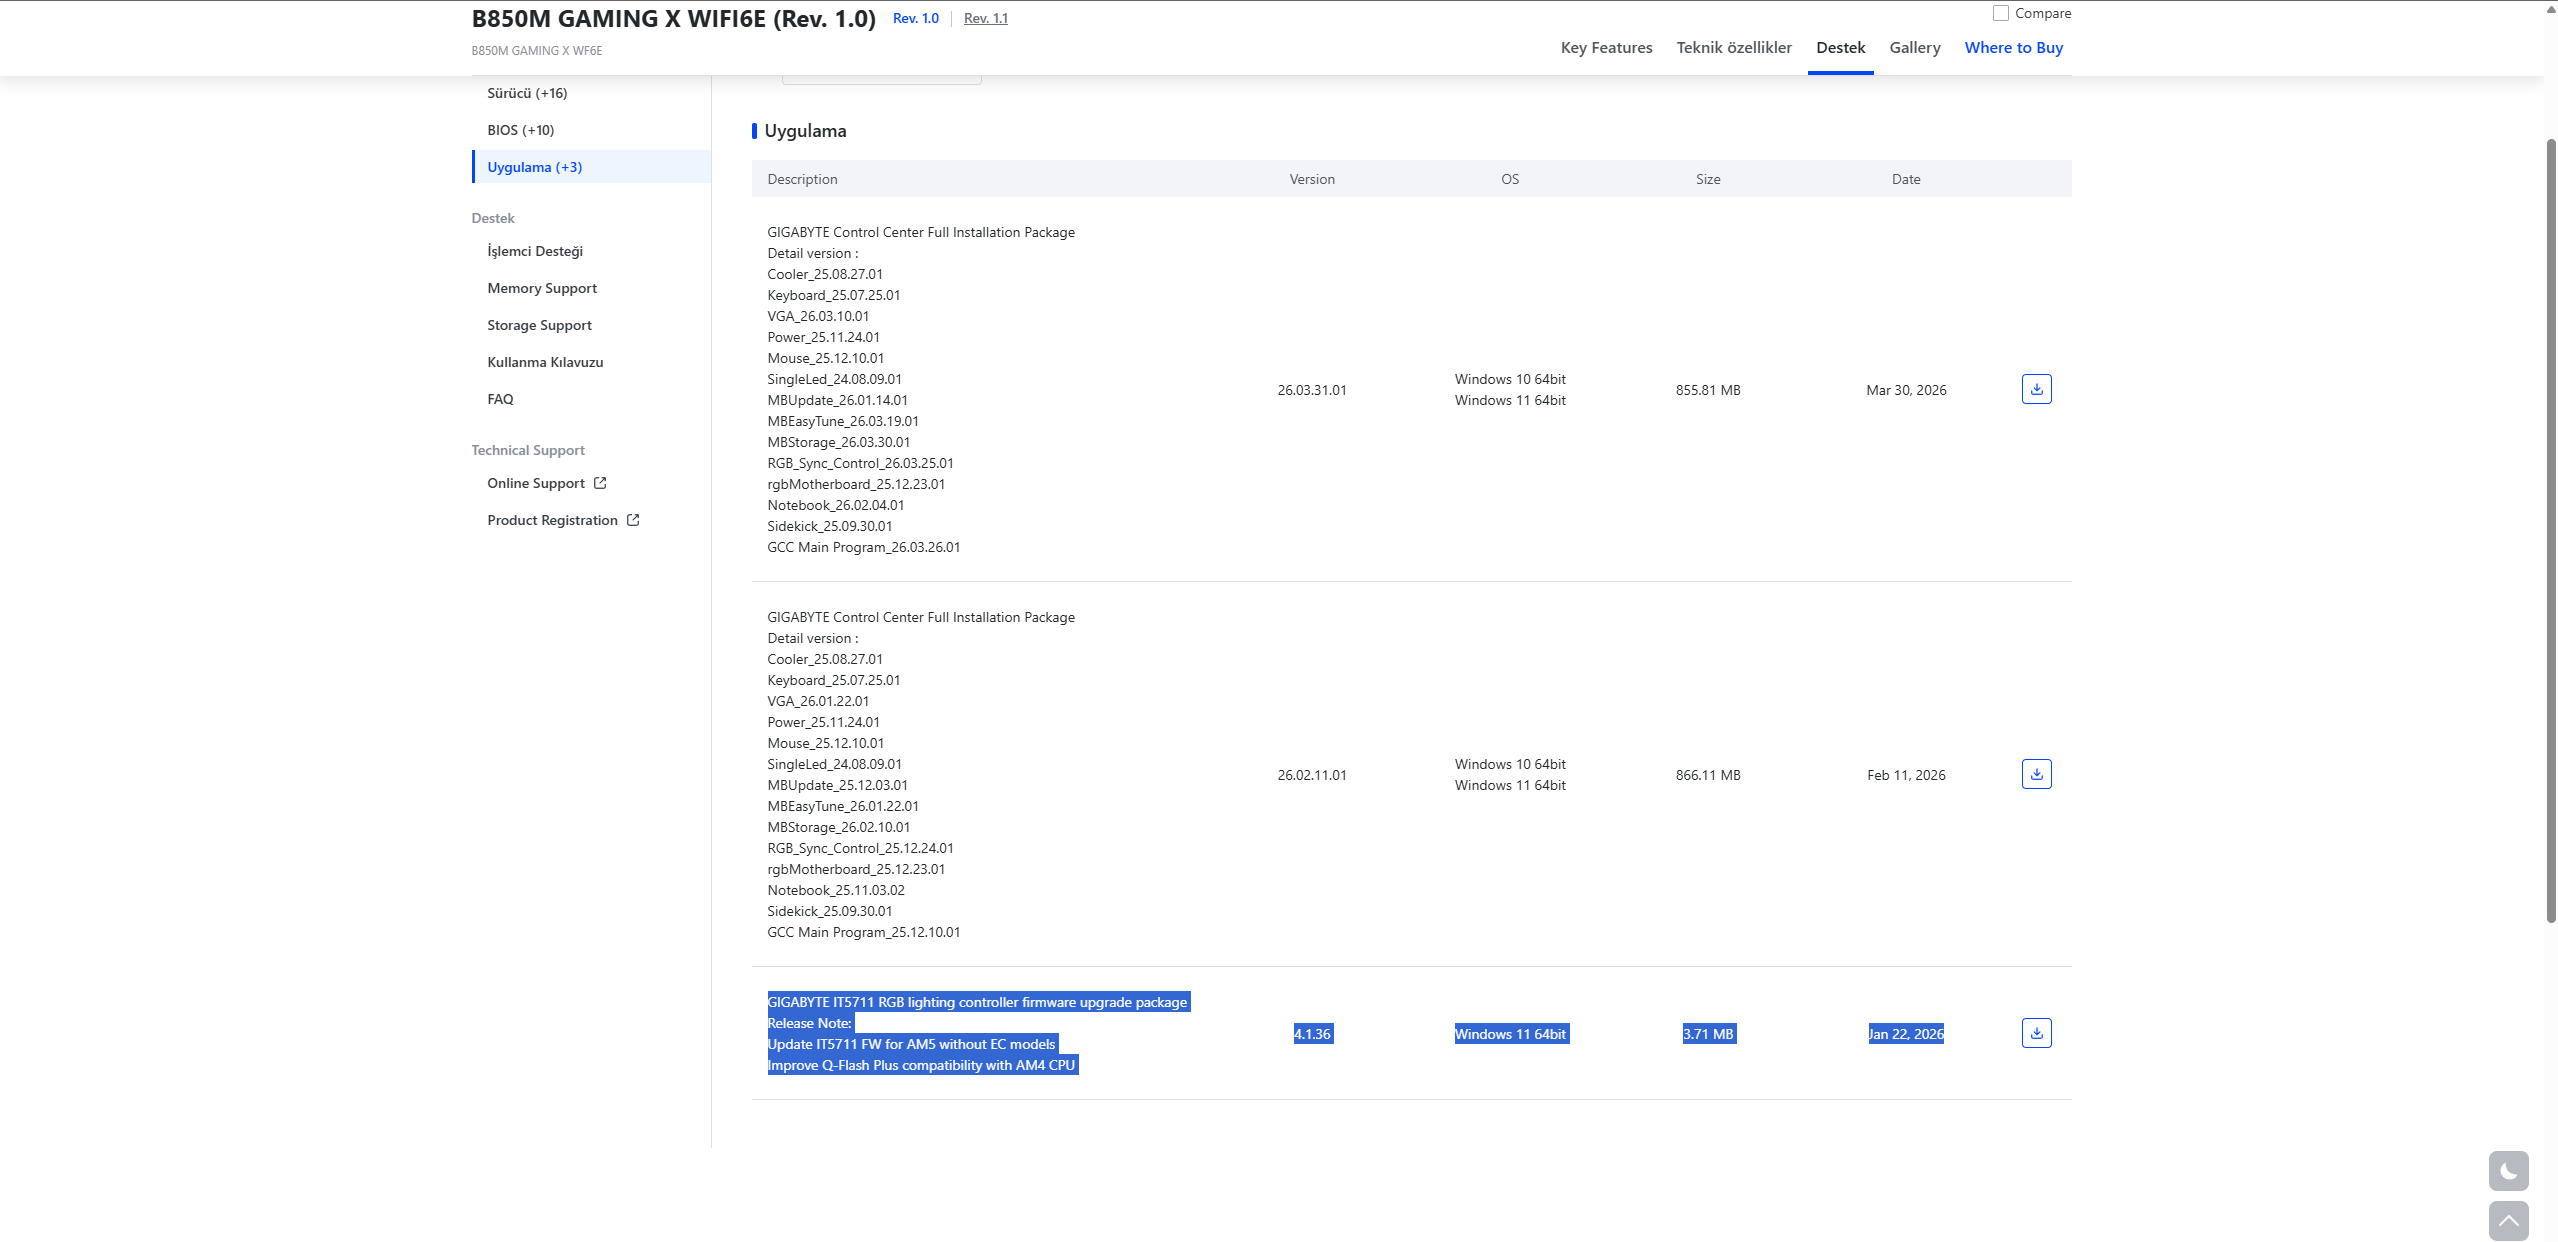This screenshot has height=1242, width=2558.
Task: Click the Date column header
Action: [1906, 179]
